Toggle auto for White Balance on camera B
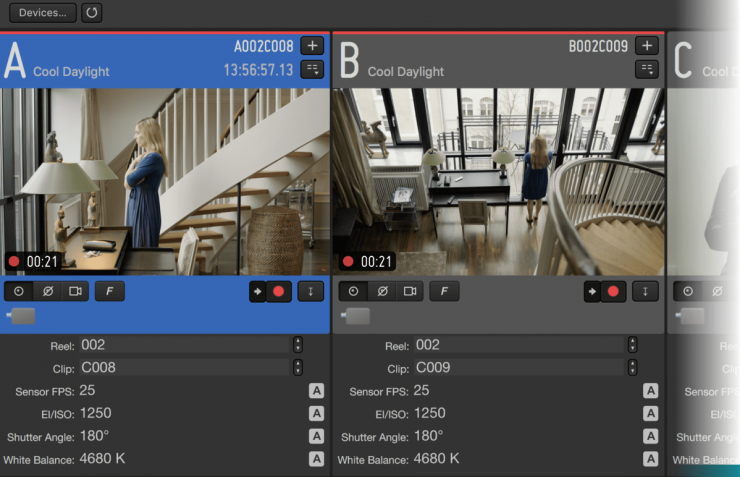The width and height of the screenshot is (740, 477). point(651,459)
